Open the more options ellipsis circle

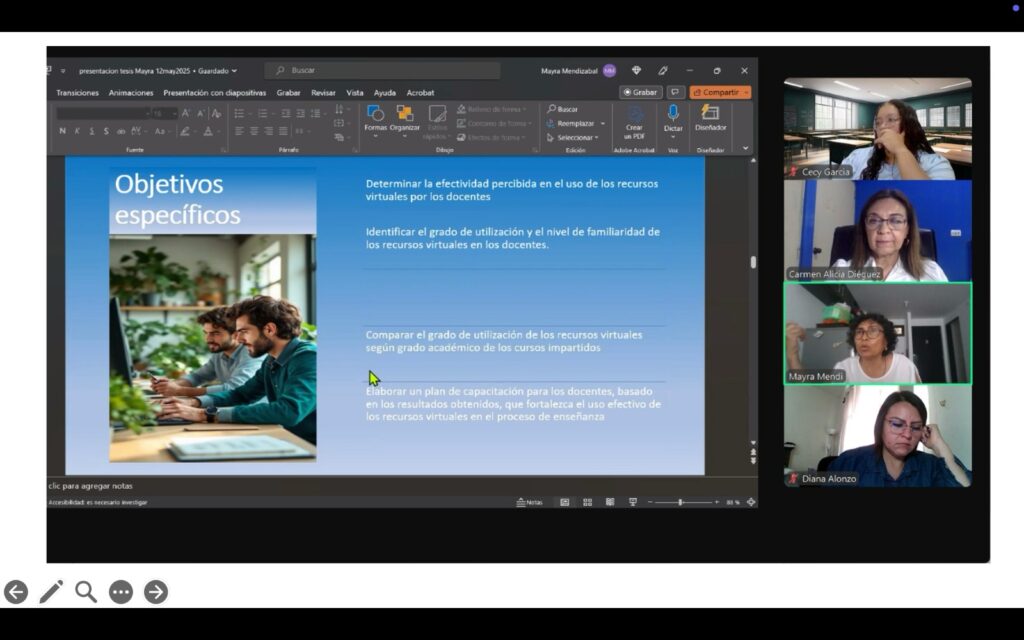(121, 592)
